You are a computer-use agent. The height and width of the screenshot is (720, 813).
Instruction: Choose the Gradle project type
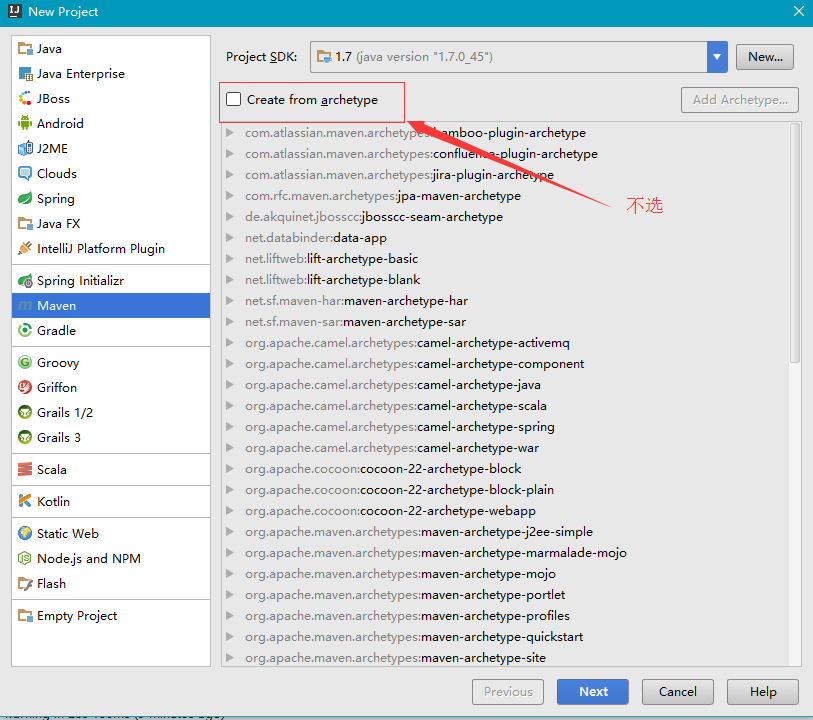111,330
